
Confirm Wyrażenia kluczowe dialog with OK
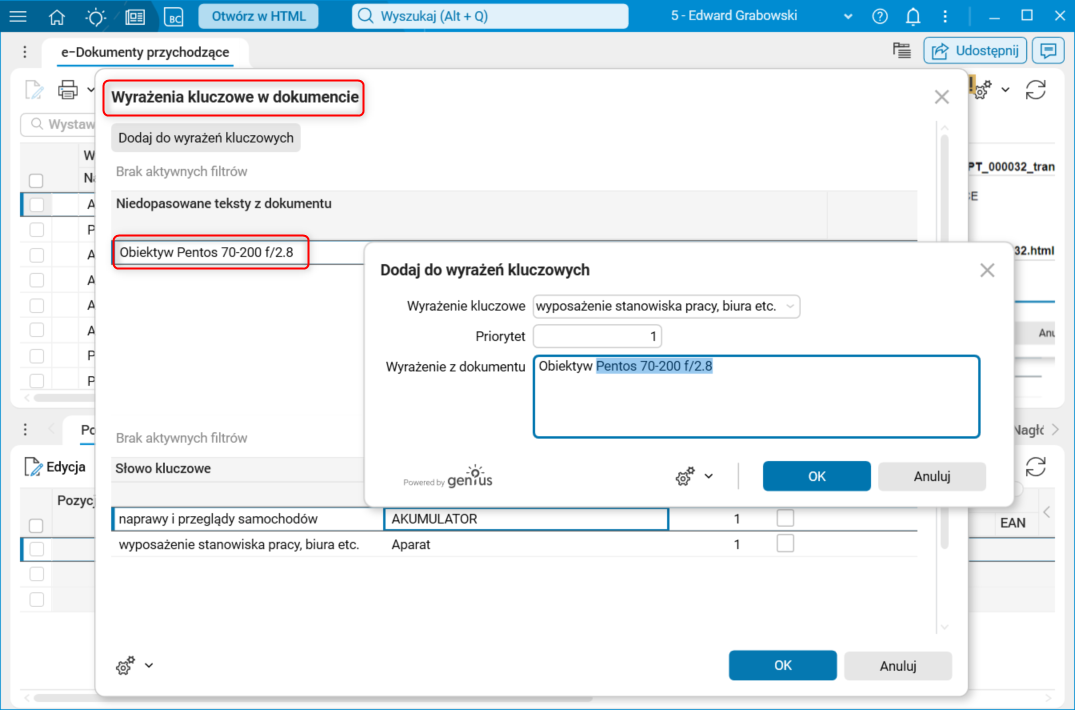coord(782,665)
